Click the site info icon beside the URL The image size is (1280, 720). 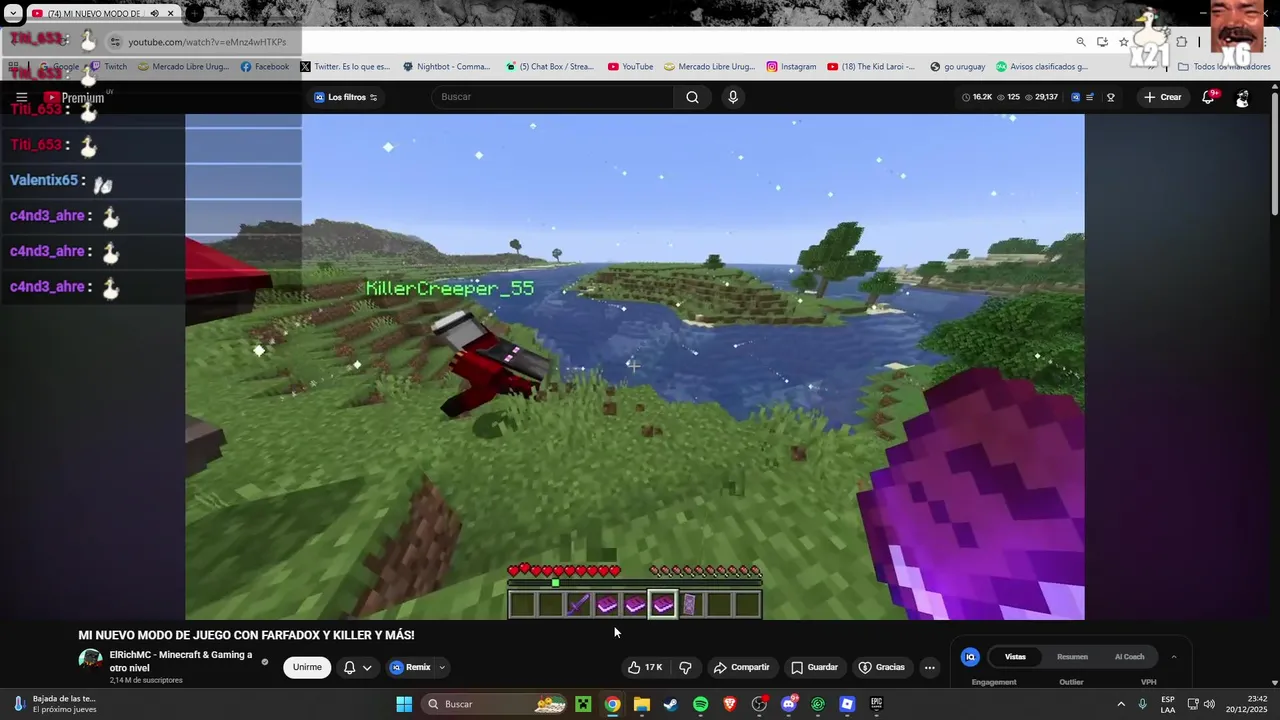(115, 42)
